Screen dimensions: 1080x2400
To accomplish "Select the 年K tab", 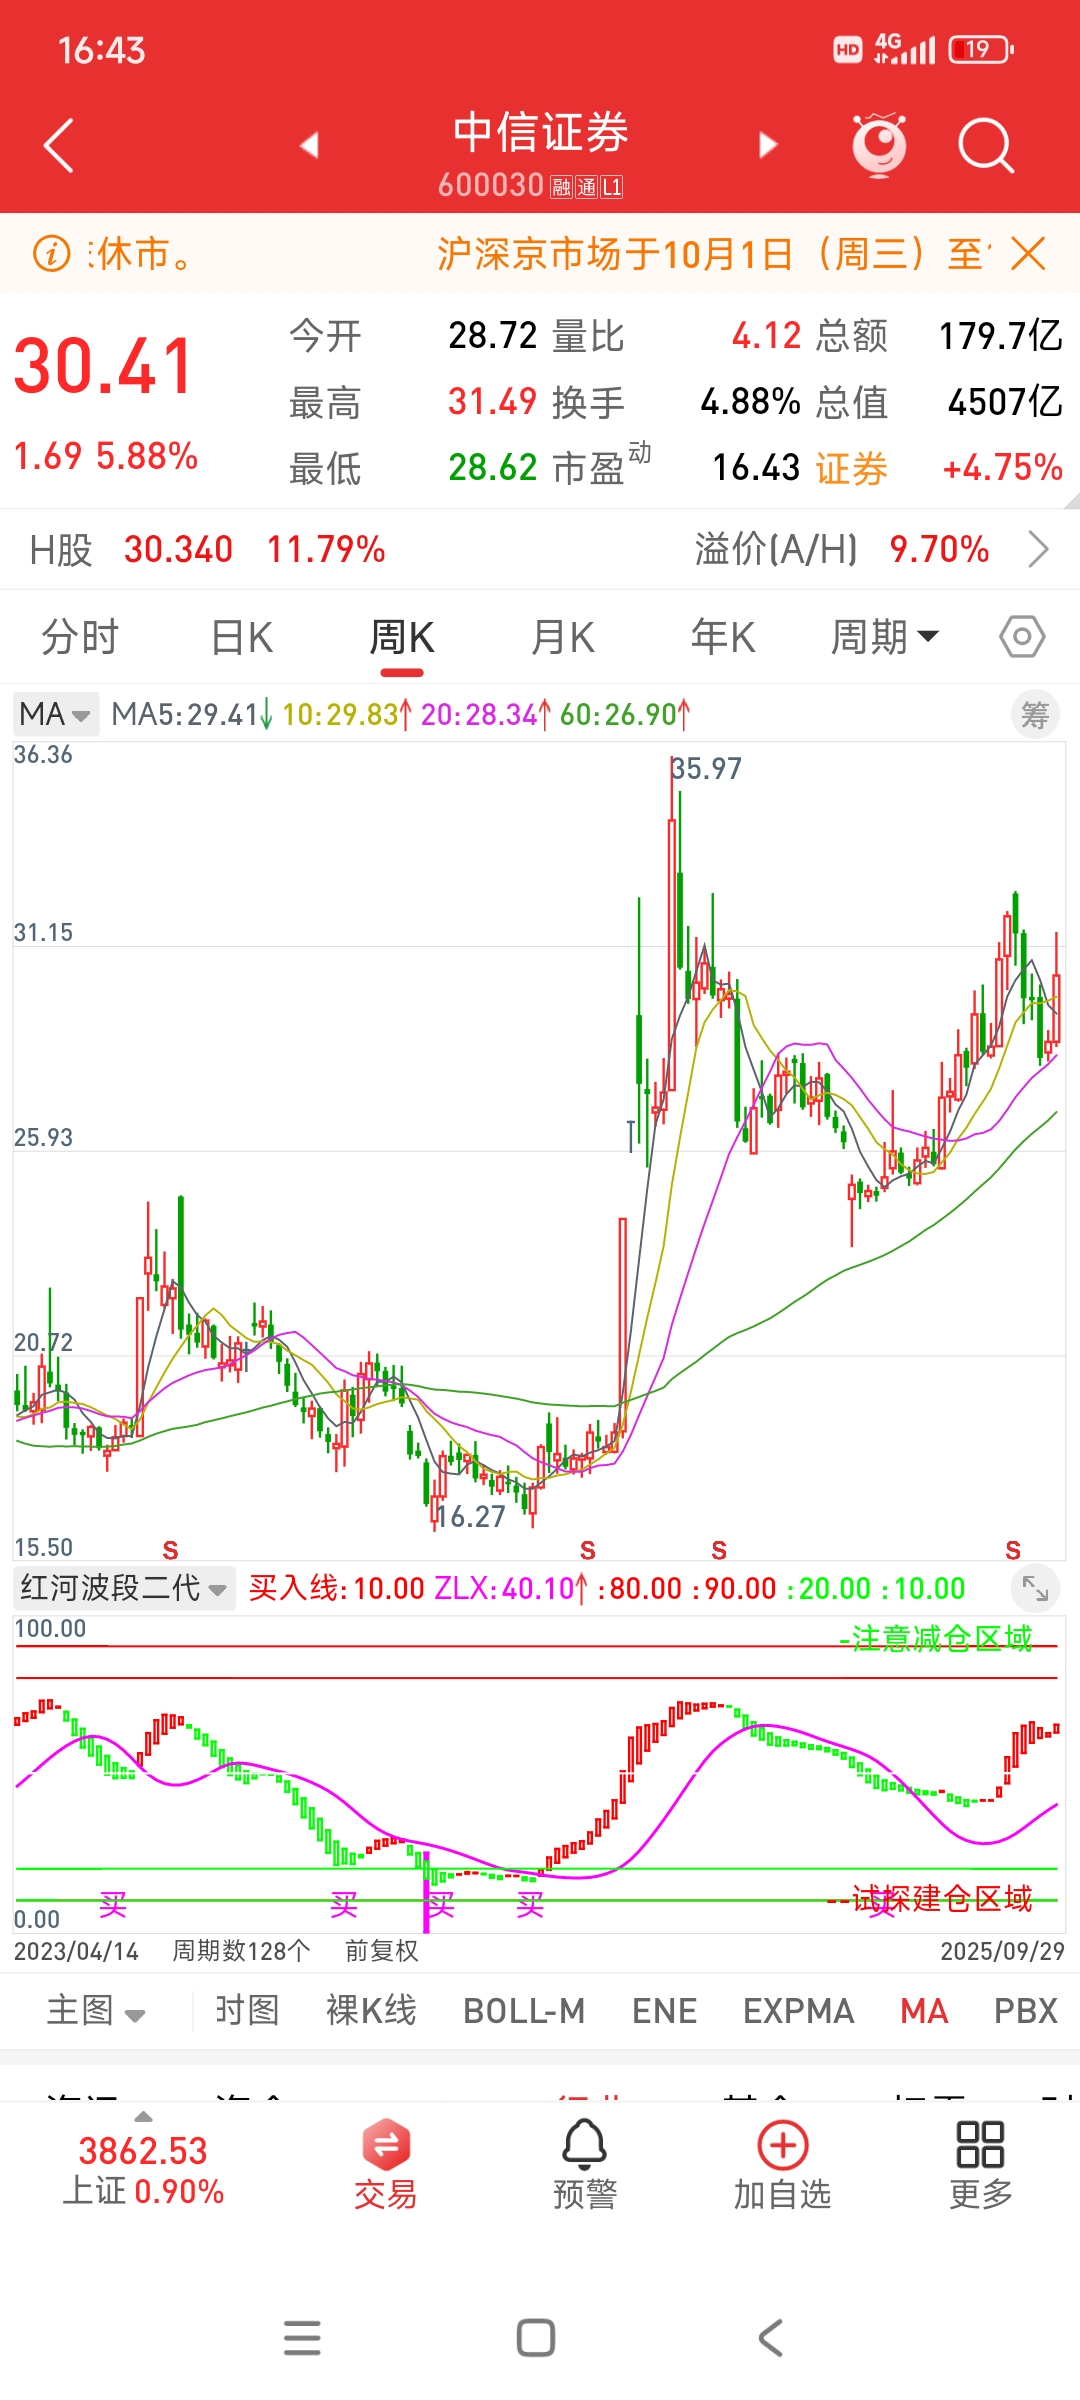I will click(x=723, y=637).
